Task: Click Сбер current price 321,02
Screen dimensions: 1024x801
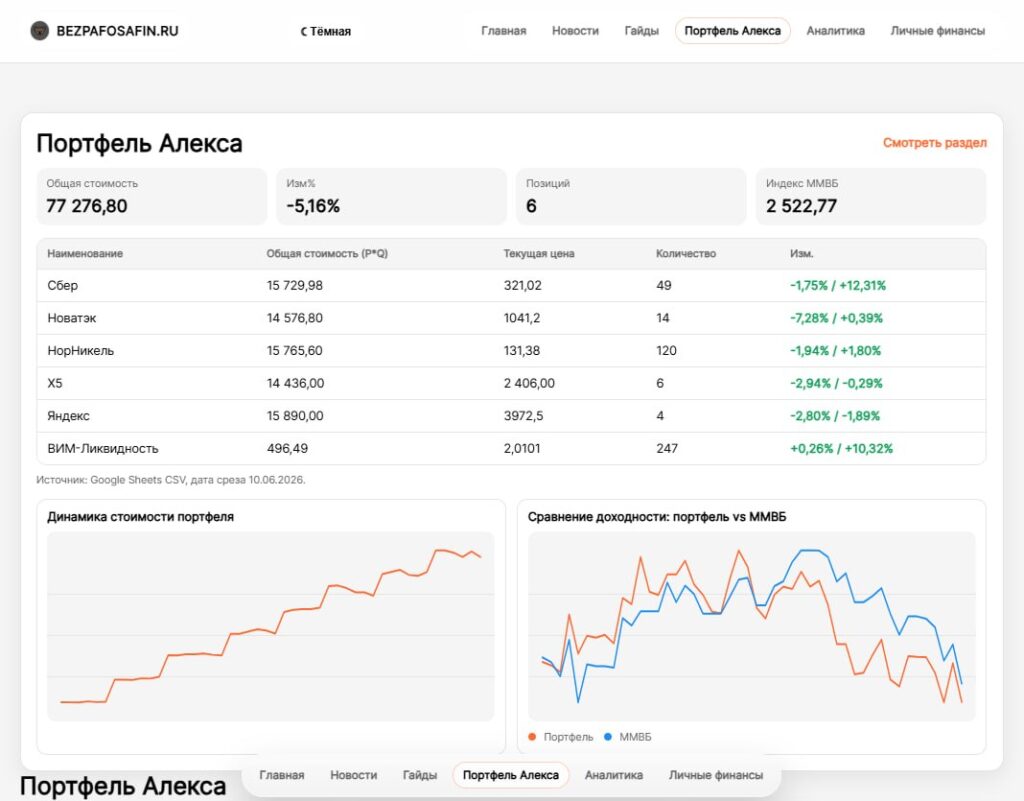Action: pyautogui.click(x=522, y=285)
